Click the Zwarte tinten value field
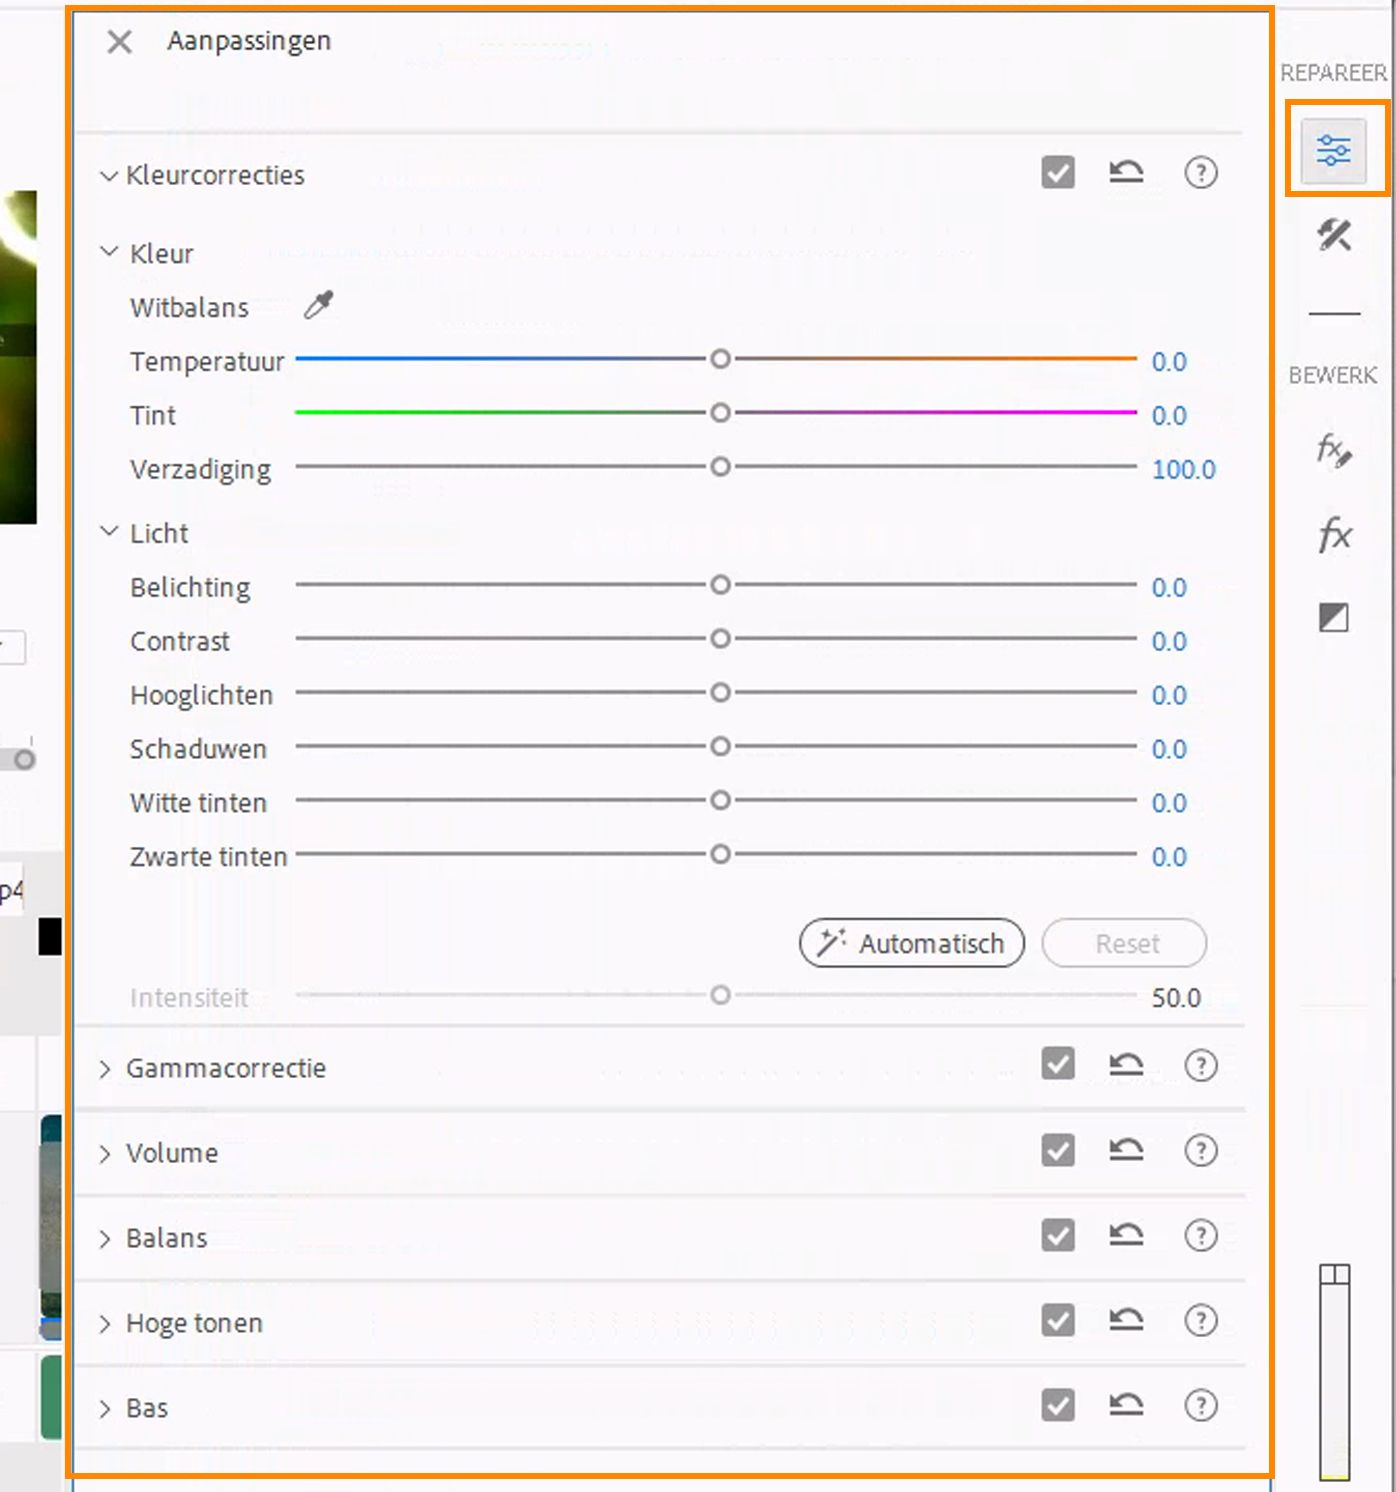This screenshot has width=1396, height=1492. pos(1169,858)
